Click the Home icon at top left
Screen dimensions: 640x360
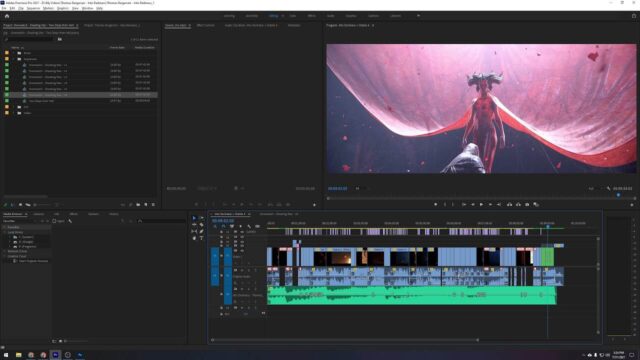click(x=7, y=16)
